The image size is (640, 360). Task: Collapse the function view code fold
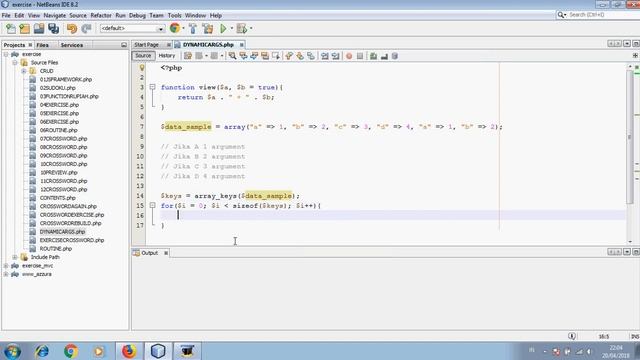152,87
